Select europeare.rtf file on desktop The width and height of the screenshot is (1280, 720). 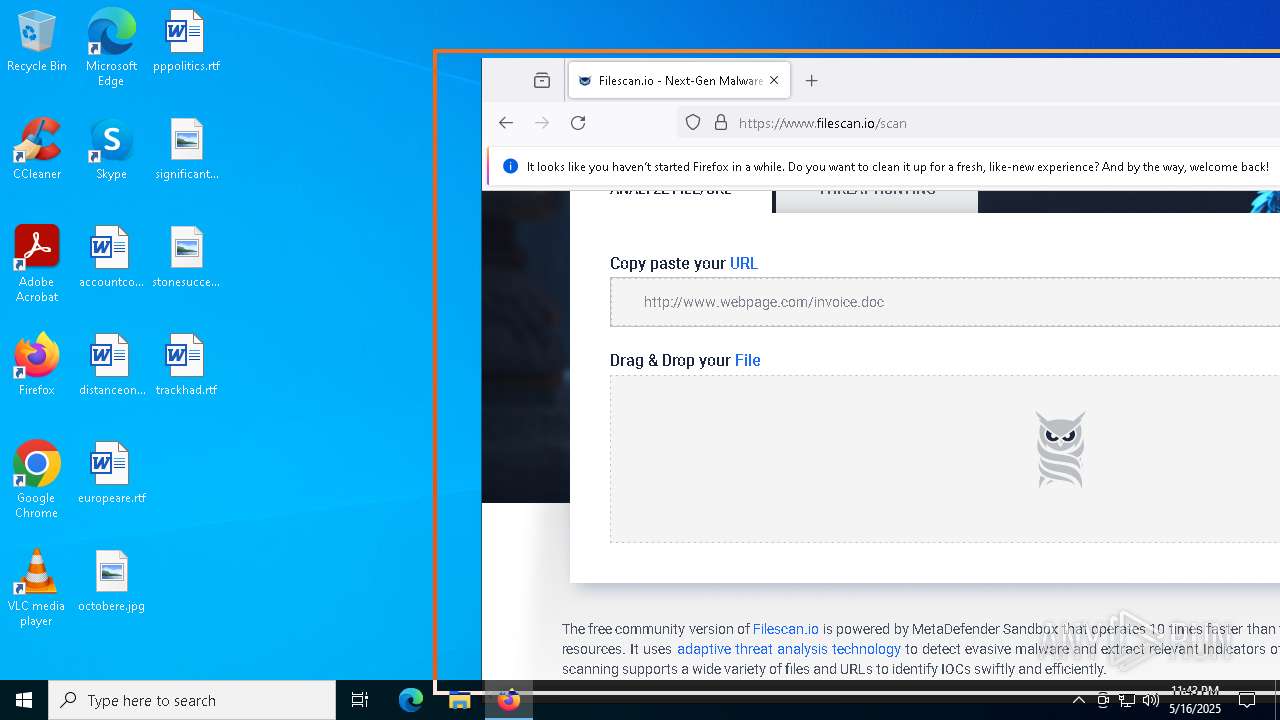pos(111,474)
